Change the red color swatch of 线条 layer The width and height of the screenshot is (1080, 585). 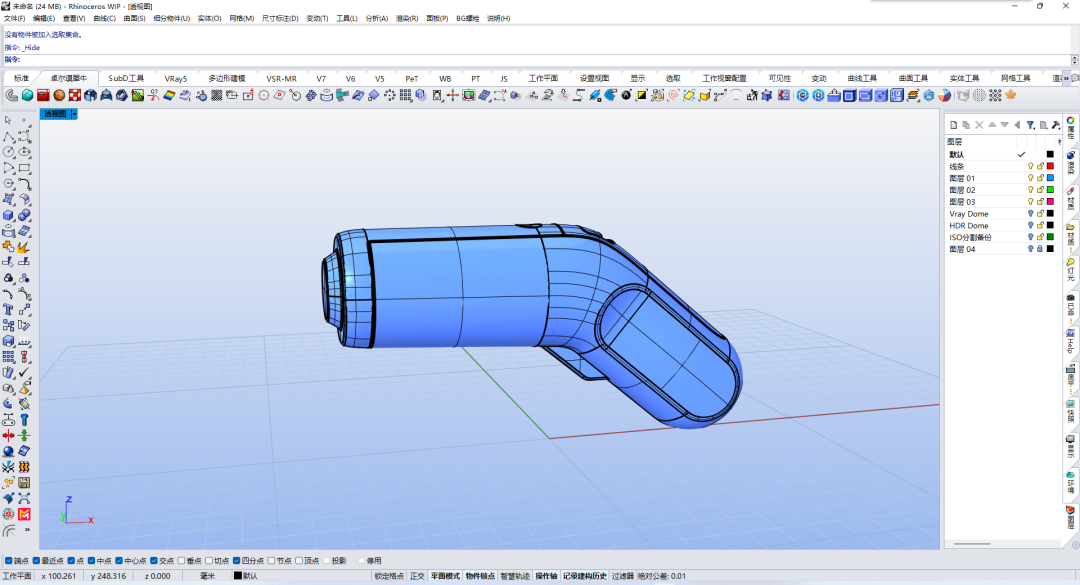(1050, 166)
